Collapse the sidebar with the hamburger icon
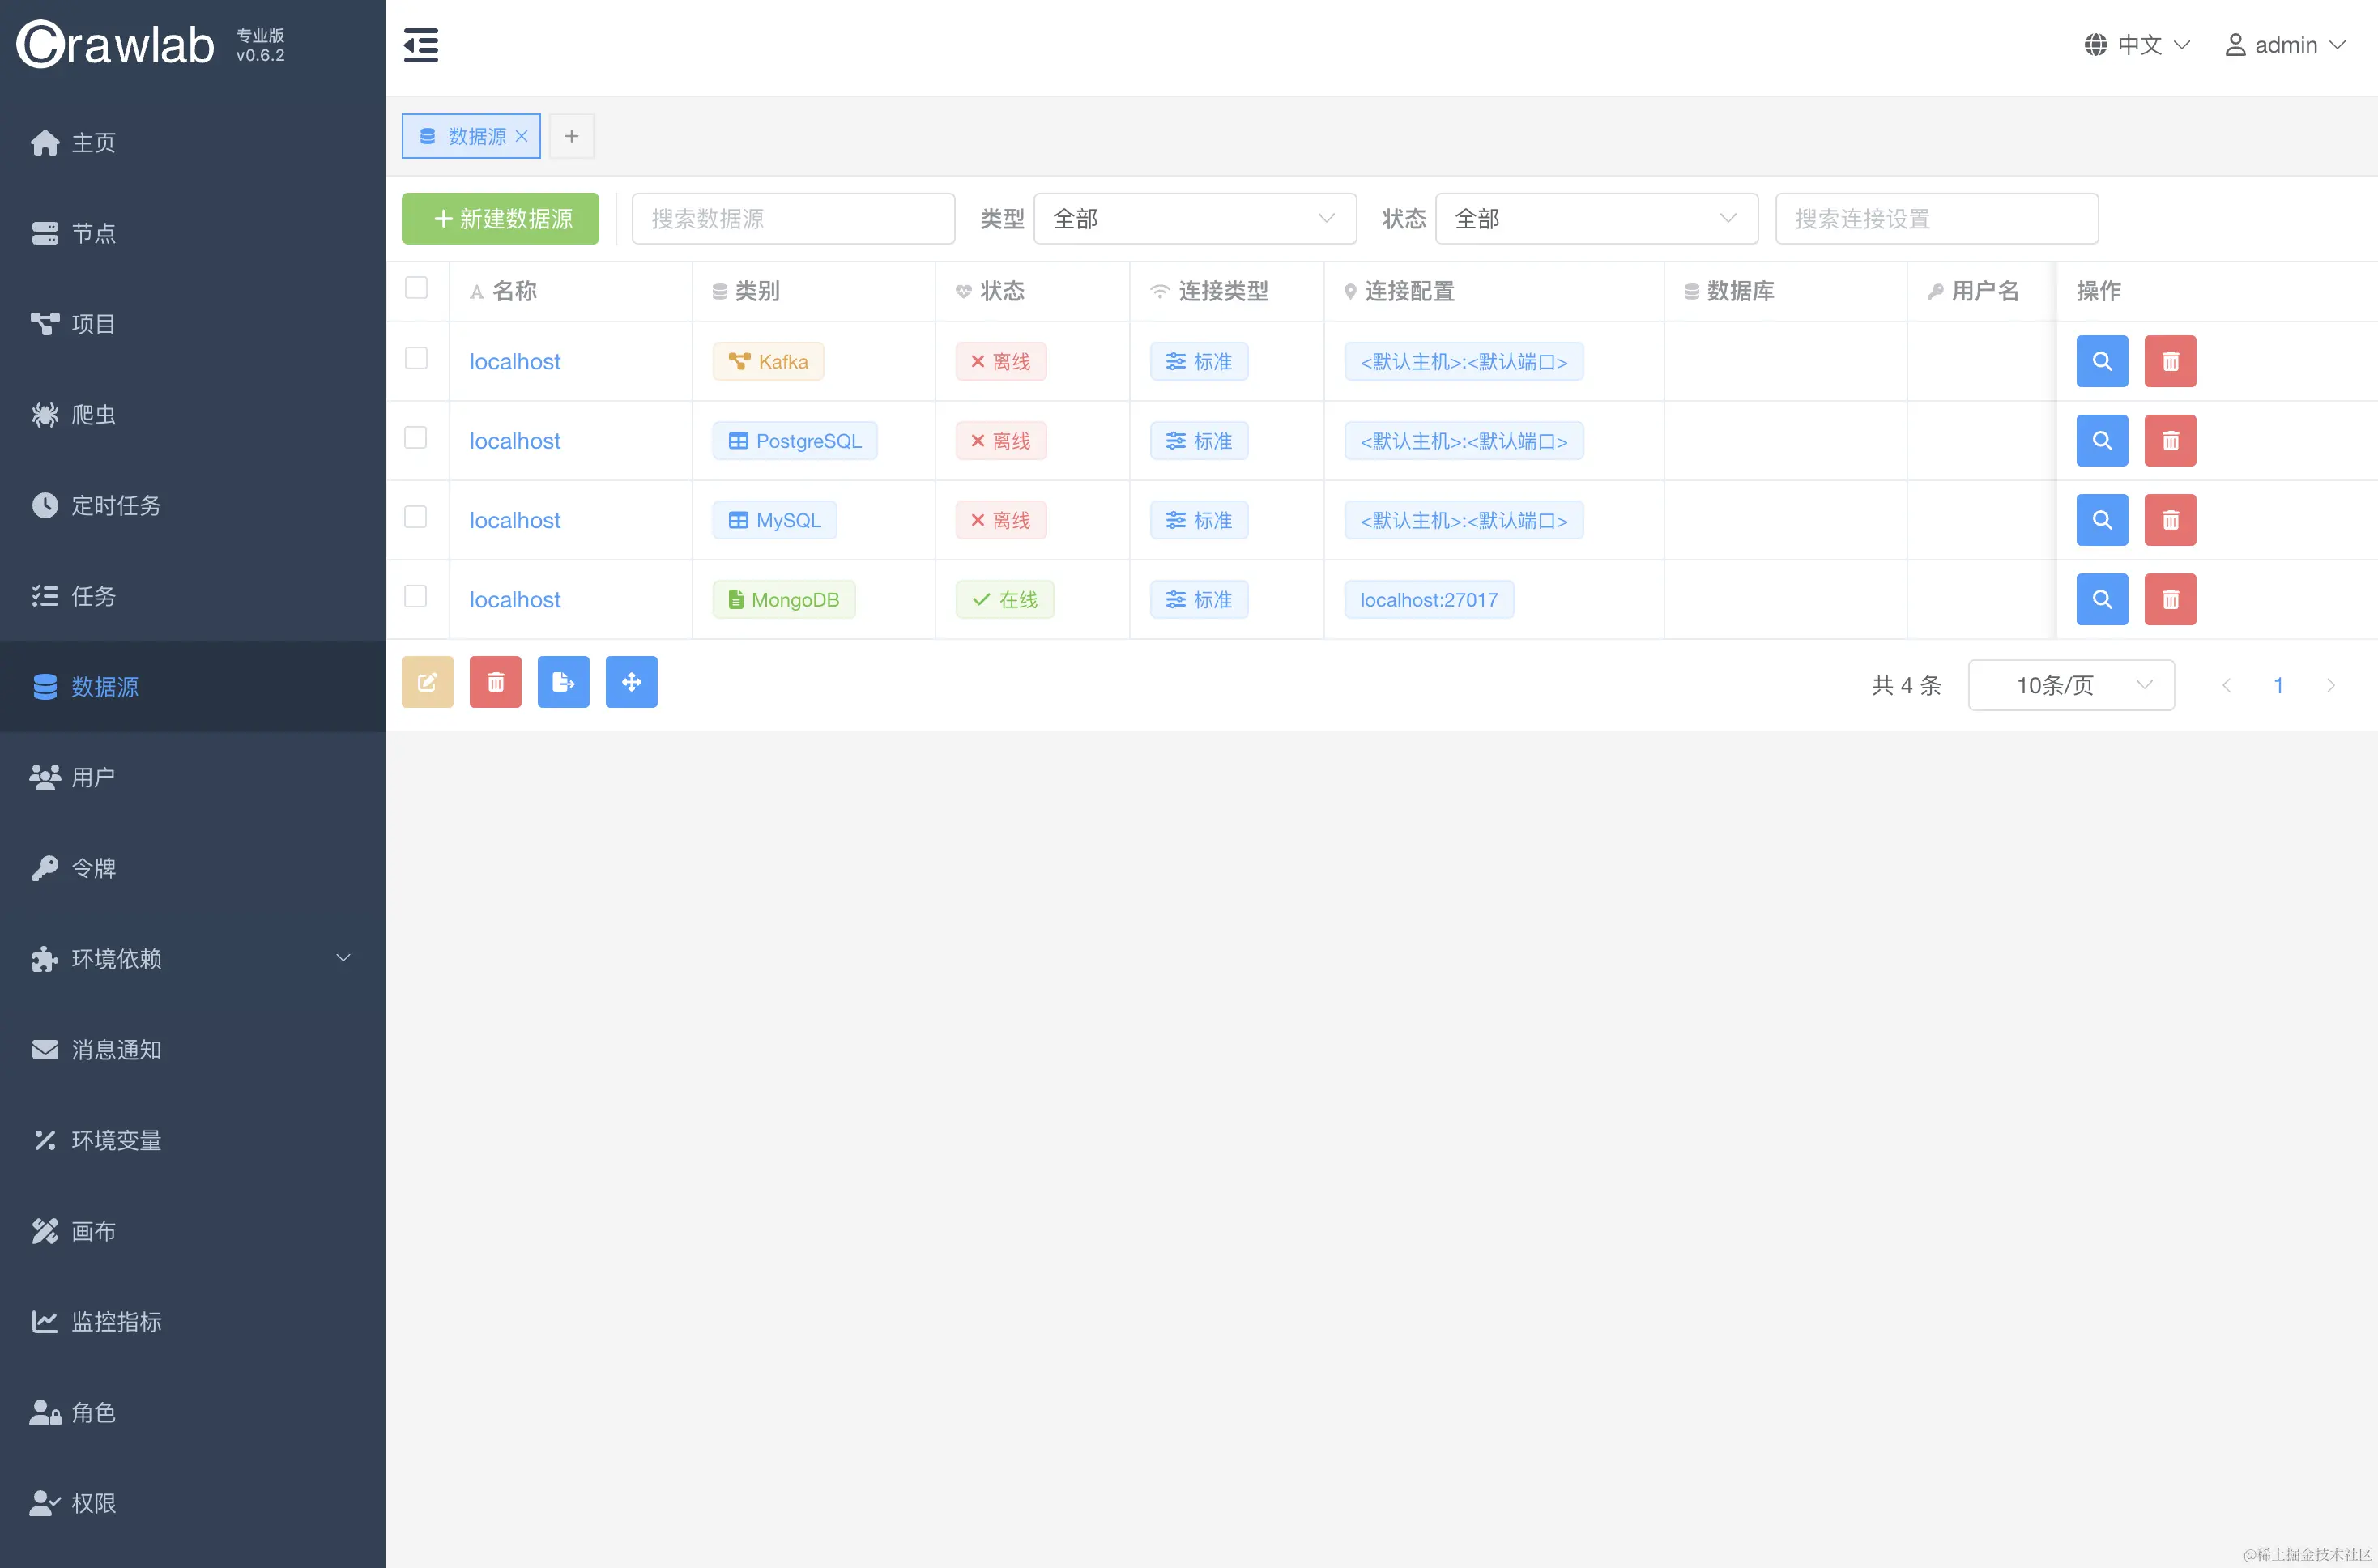 point(420,46)
